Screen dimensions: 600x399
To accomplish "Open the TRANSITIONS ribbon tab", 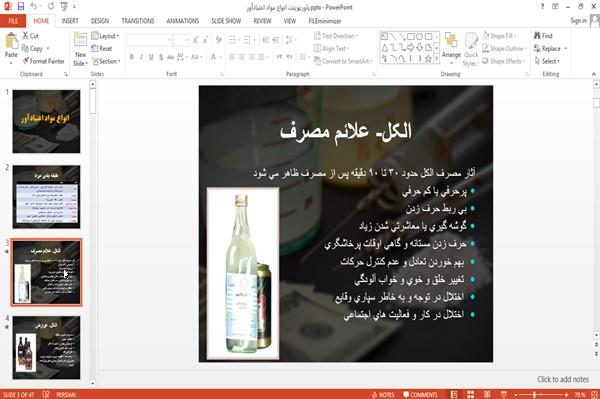I will coord(138,21).
